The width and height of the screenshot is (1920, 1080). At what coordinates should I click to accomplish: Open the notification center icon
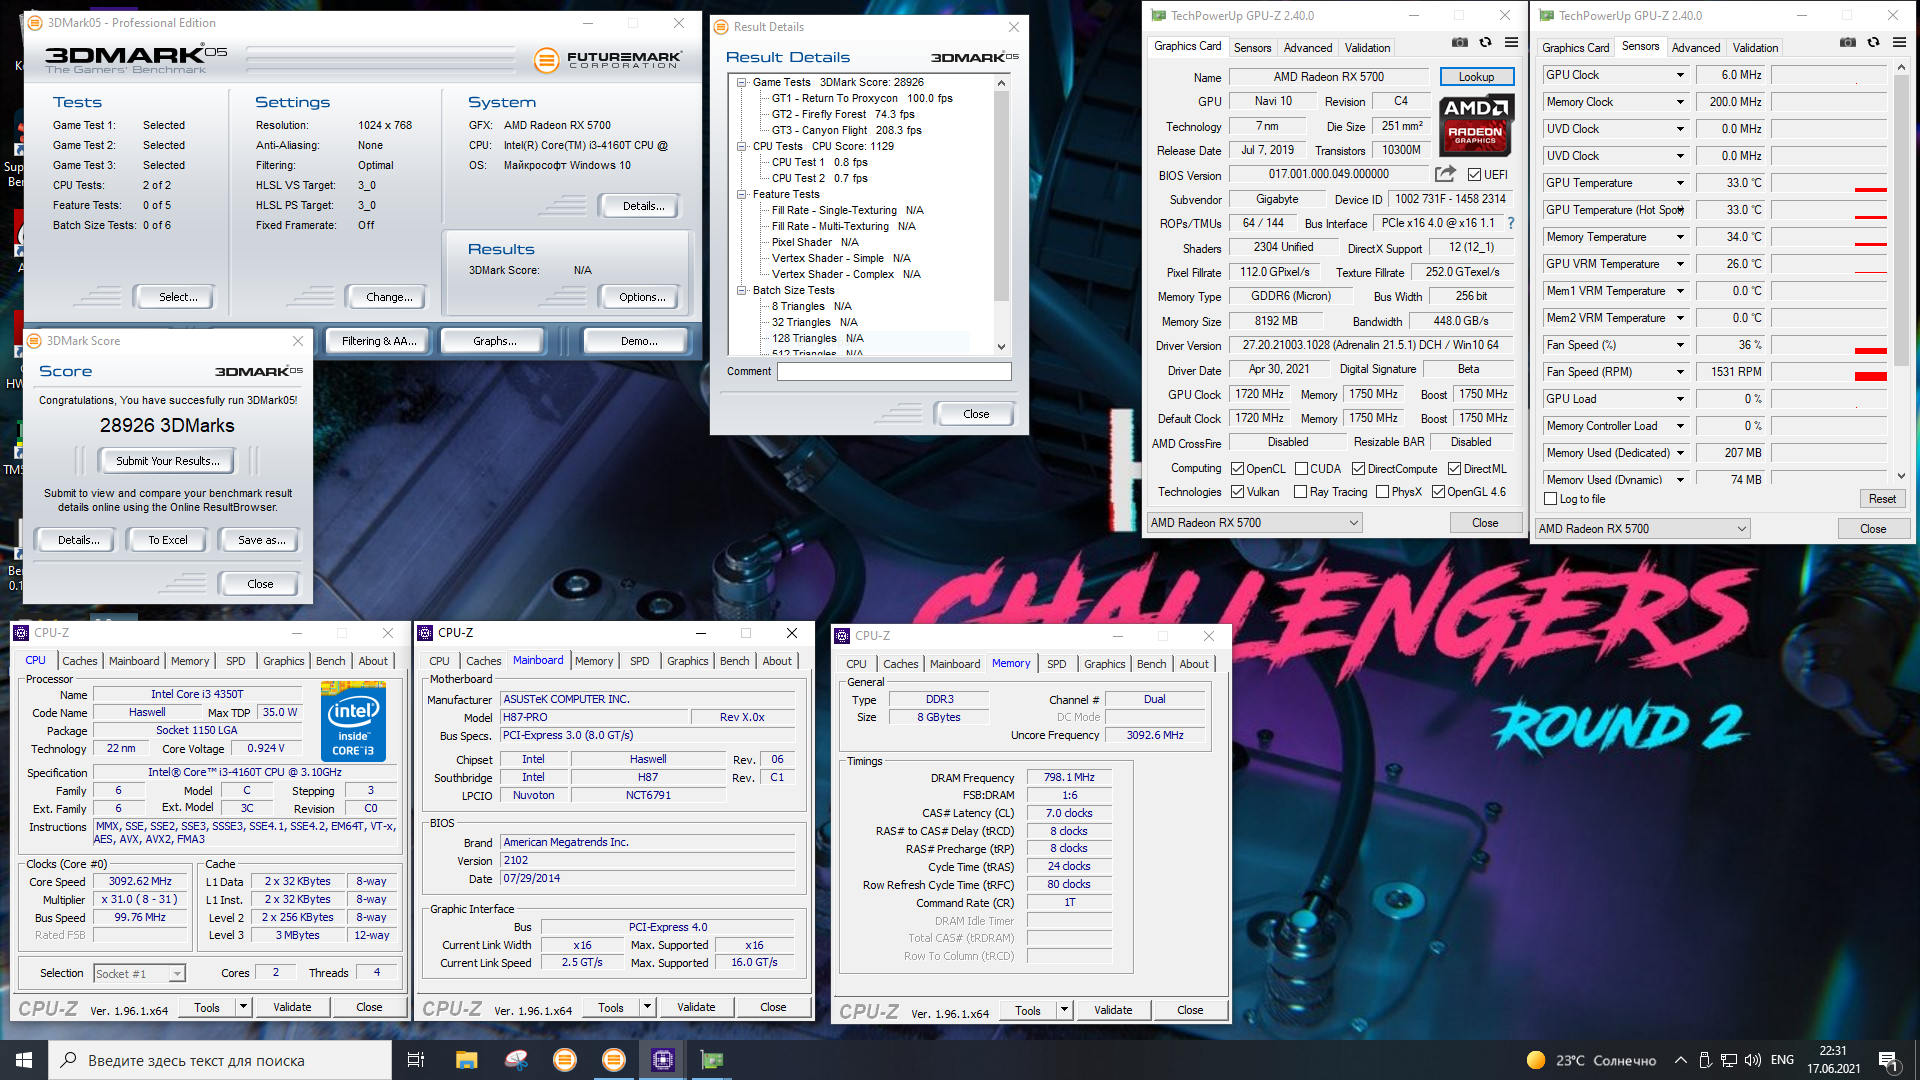[x=1888, y=1060]
